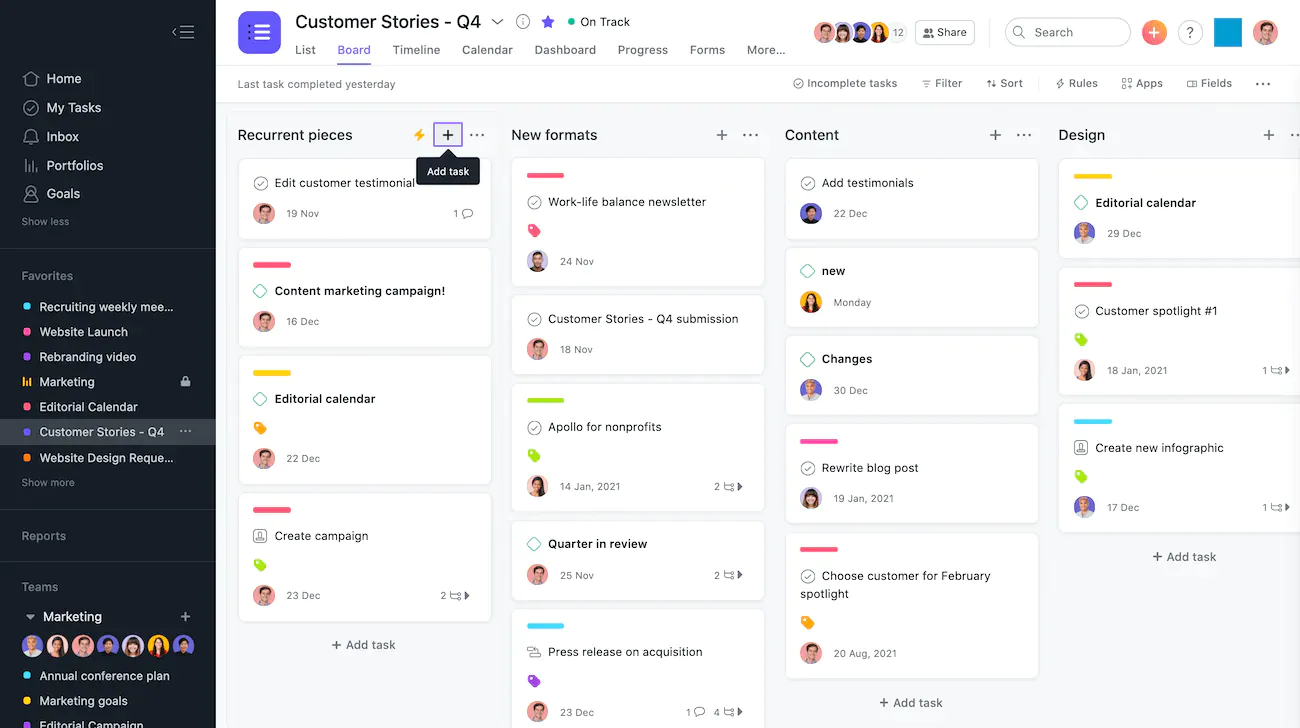Add task to Recurrent pieces with plus icon
The image size is (1300, 728).
(448, 135)
